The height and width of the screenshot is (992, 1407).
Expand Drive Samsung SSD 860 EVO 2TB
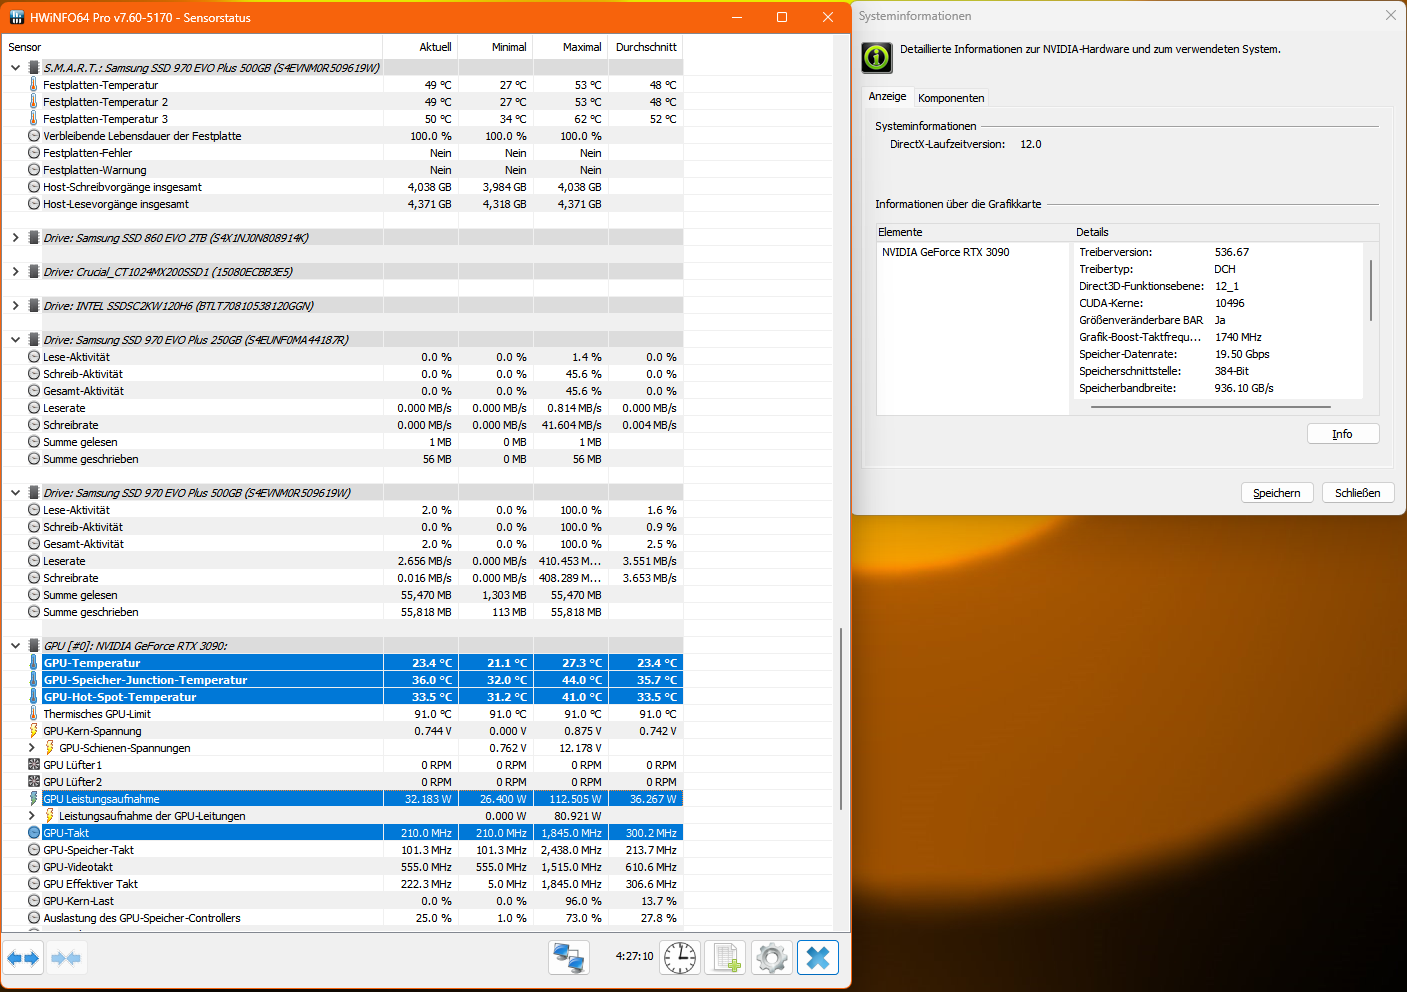(x=15, y=238)
